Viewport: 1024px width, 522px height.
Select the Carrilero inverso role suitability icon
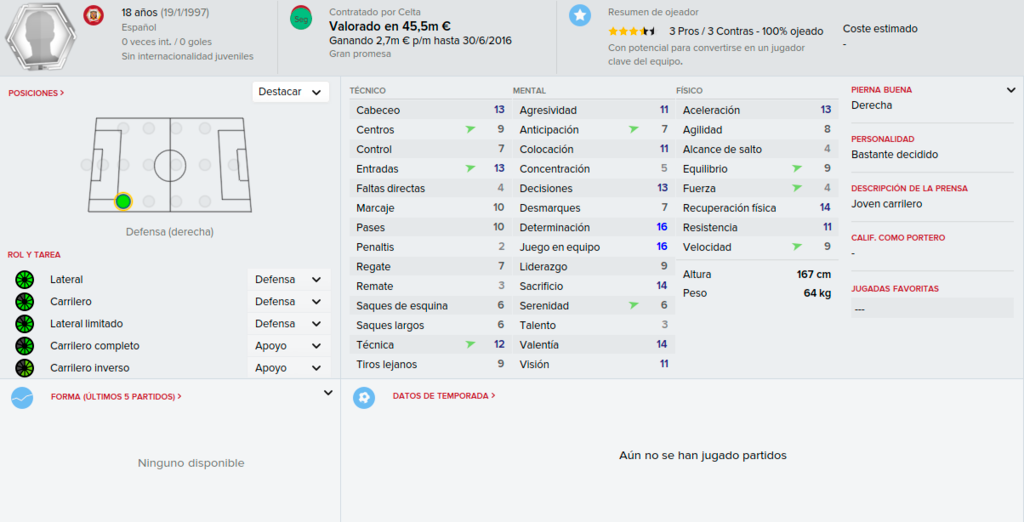click(24, 368)
